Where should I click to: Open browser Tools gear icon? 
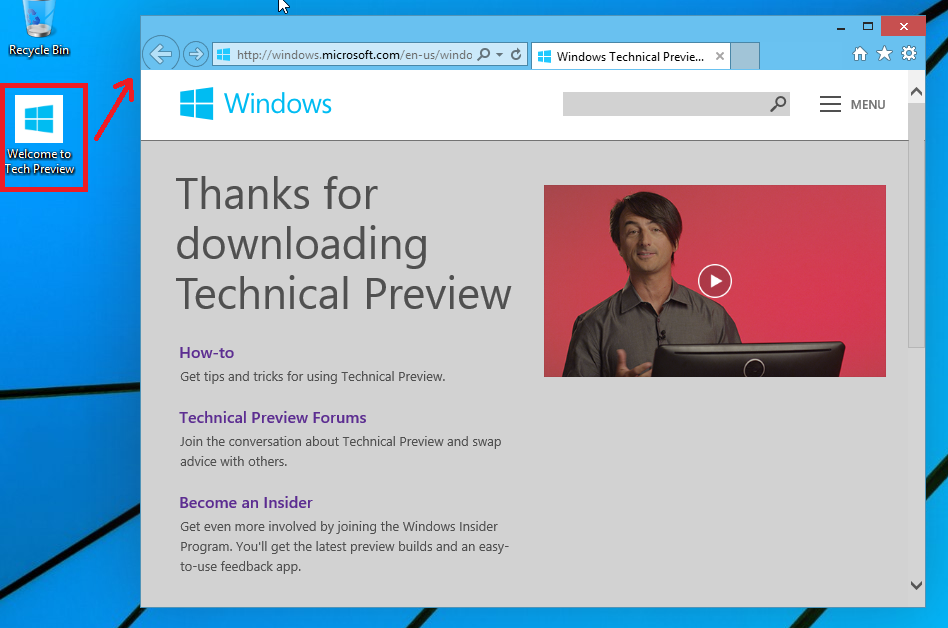[909, 54]
